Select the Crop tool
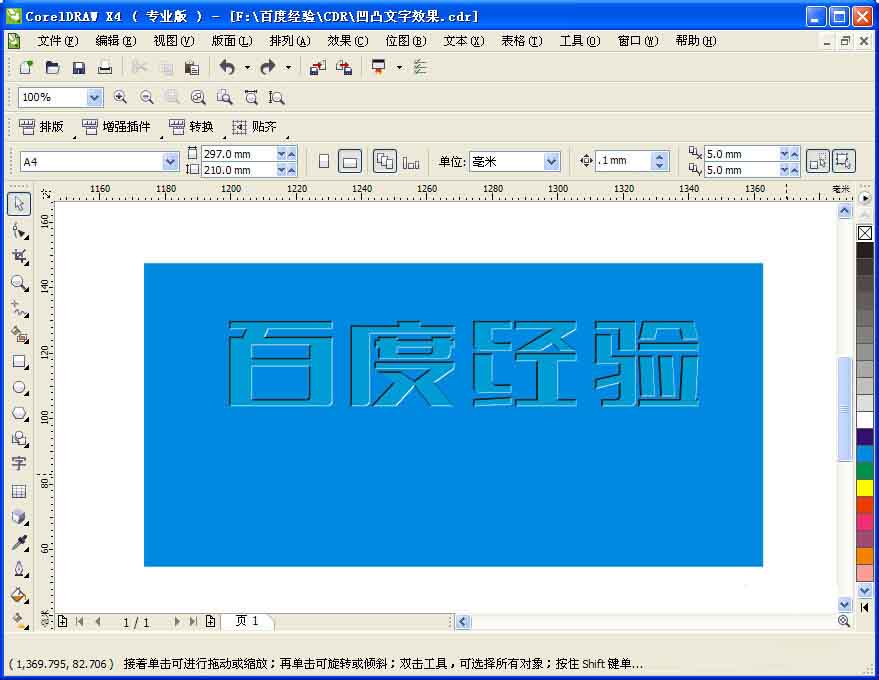 pyautogui.click(x=20, y=257)
